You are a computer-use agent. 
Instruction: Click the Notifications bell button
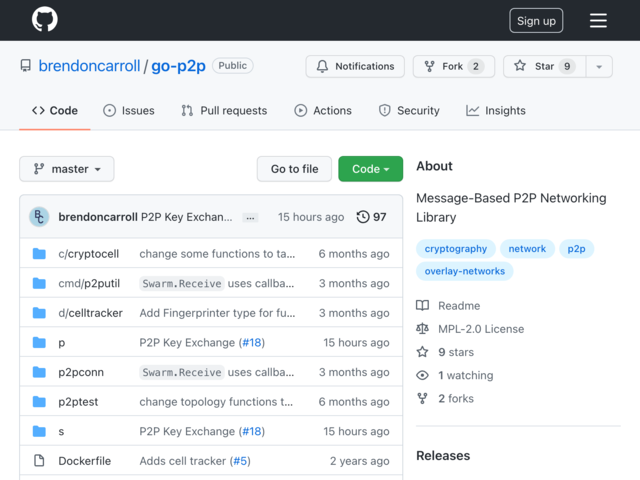(x=355, y=66)
